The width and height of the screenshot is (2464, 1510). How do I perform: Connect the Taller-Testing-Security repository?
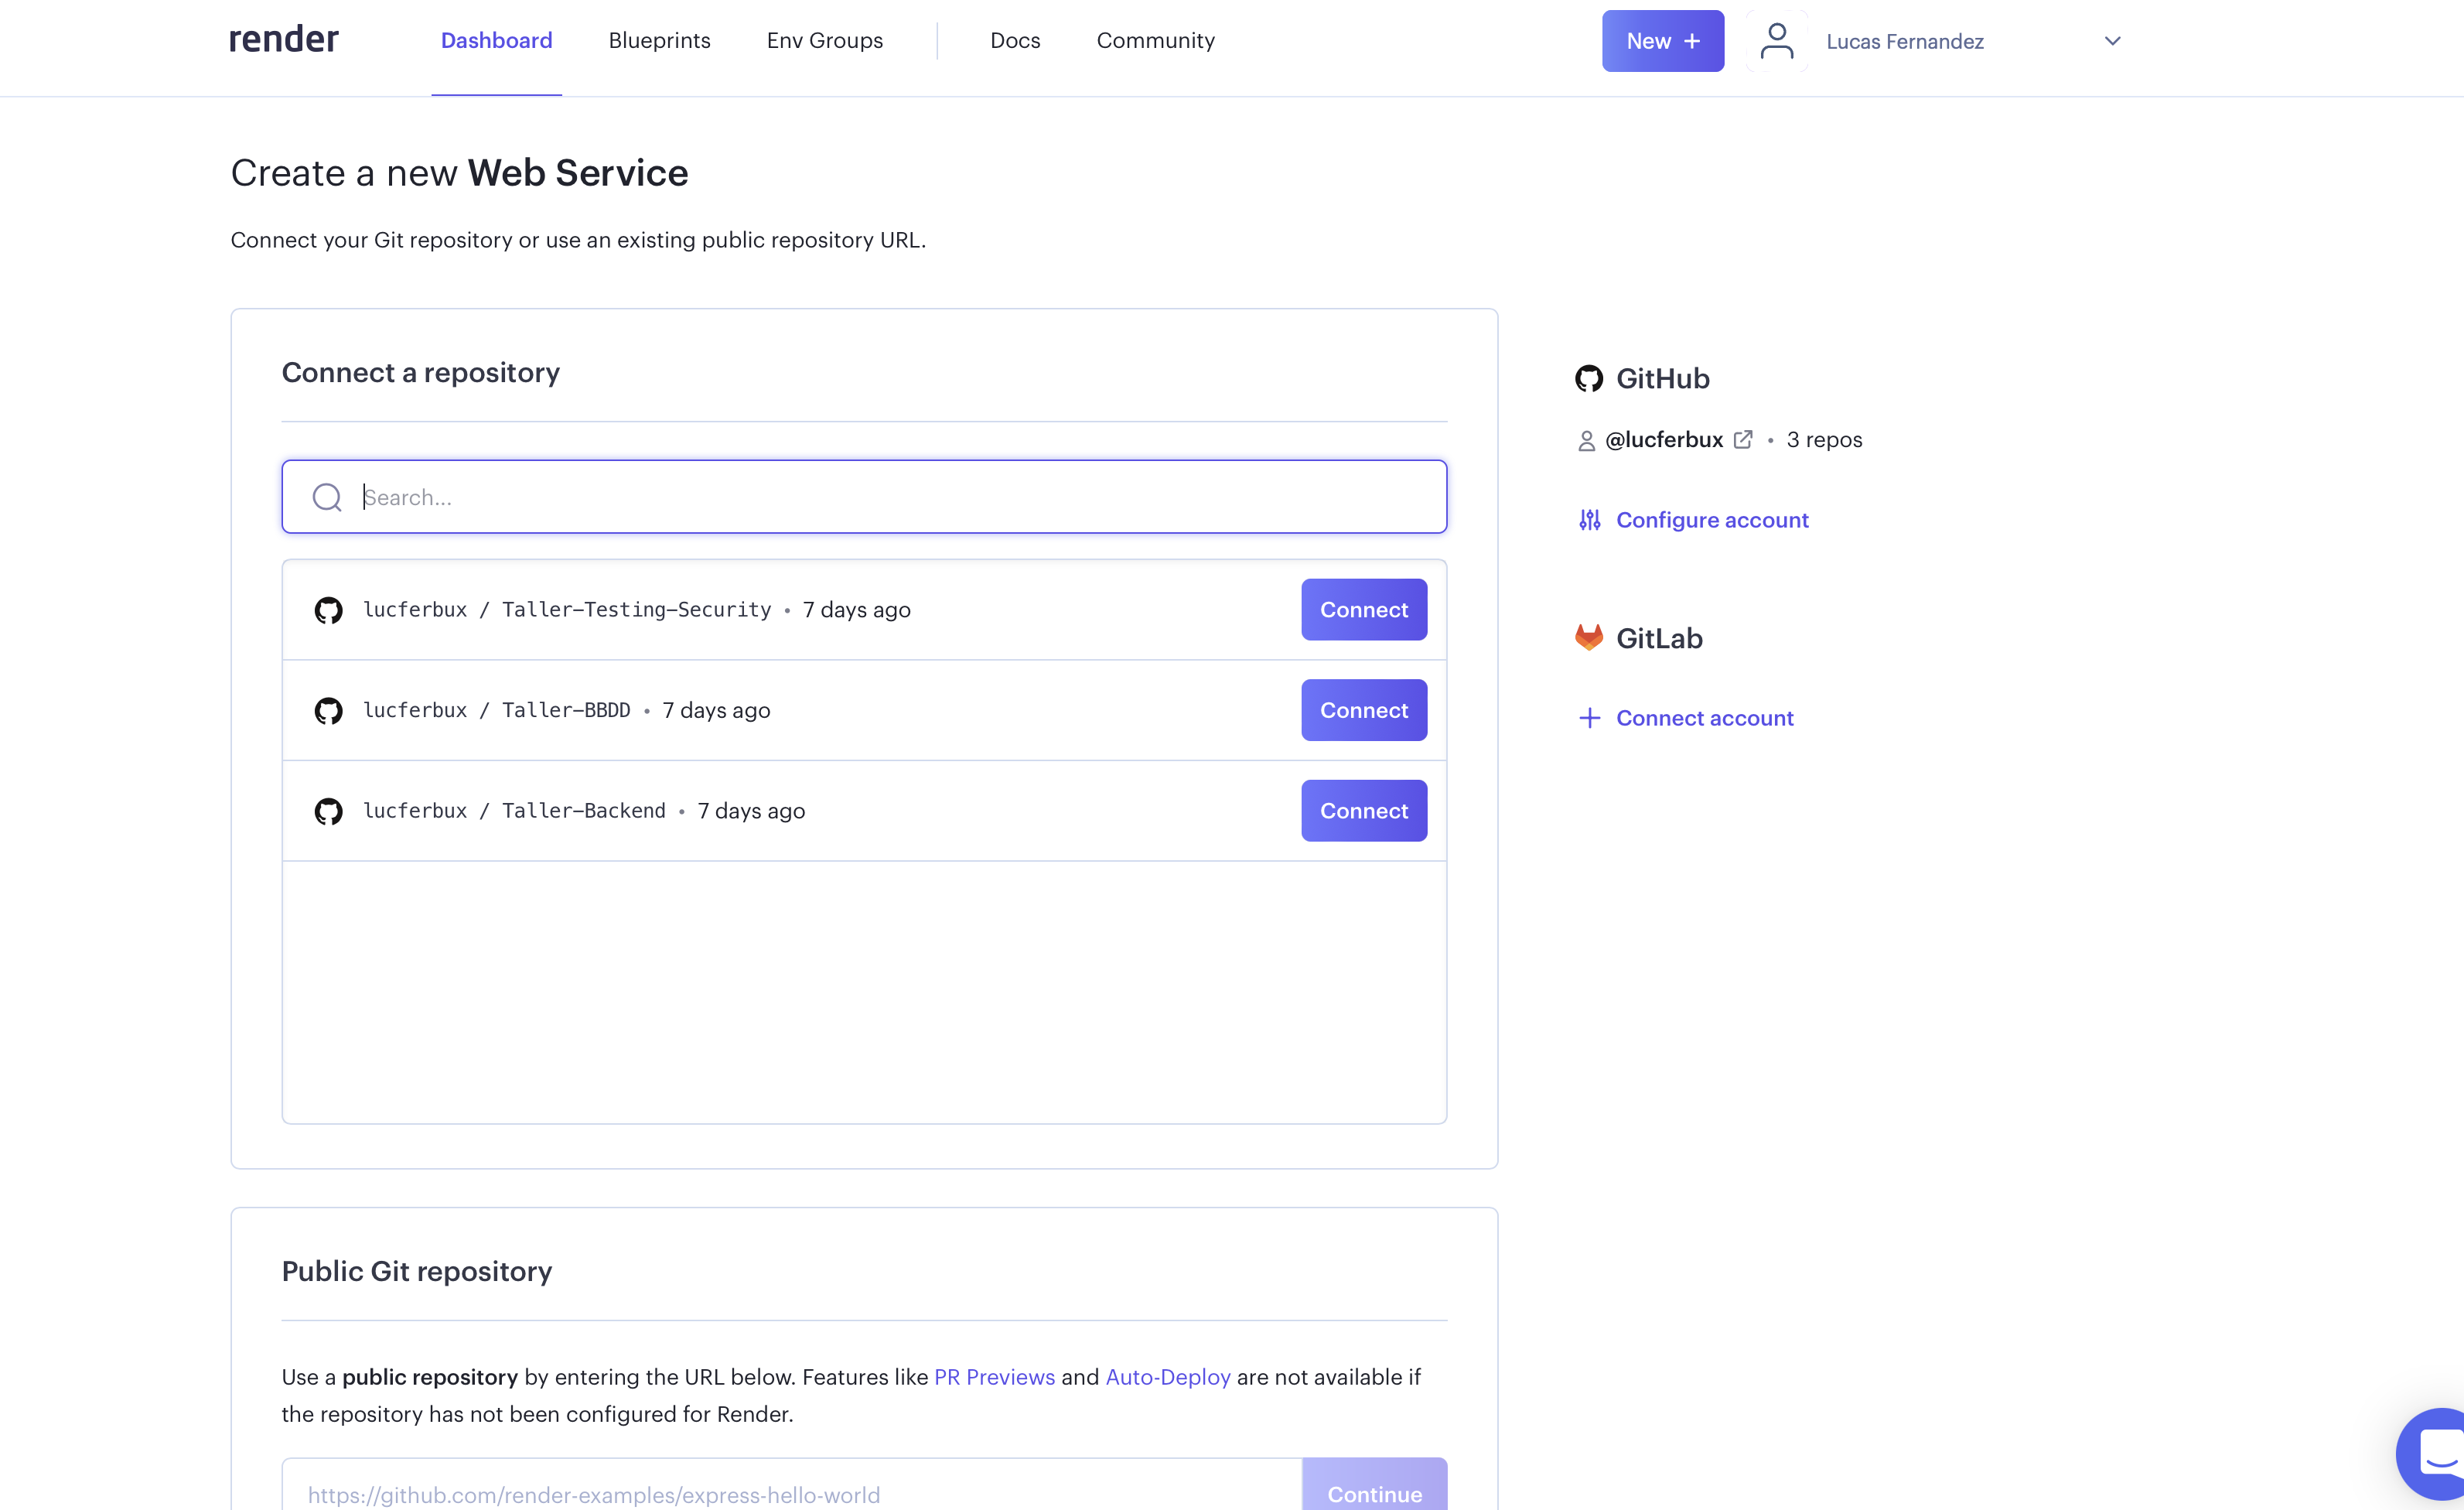1363,610
